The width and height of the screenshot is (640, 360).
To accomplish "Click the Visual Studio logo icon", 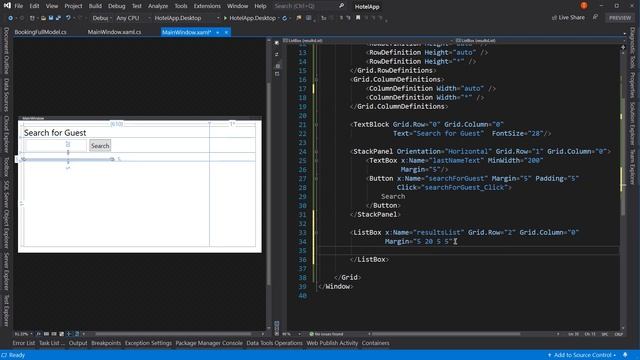I will coord(7,6).
